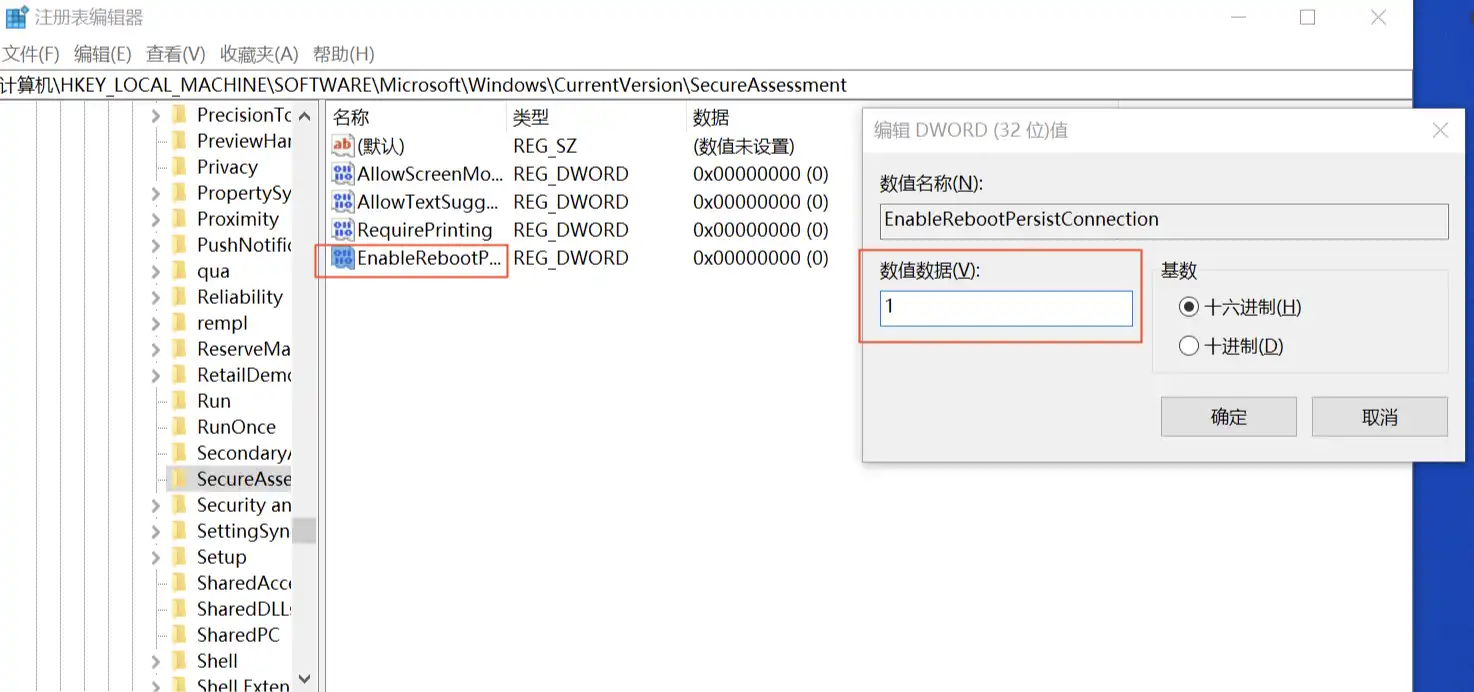Select the 十六进制 (hexadecimal) radio button
Viewport: 1474px width, 692px height.
click(x=1189, y=307)
